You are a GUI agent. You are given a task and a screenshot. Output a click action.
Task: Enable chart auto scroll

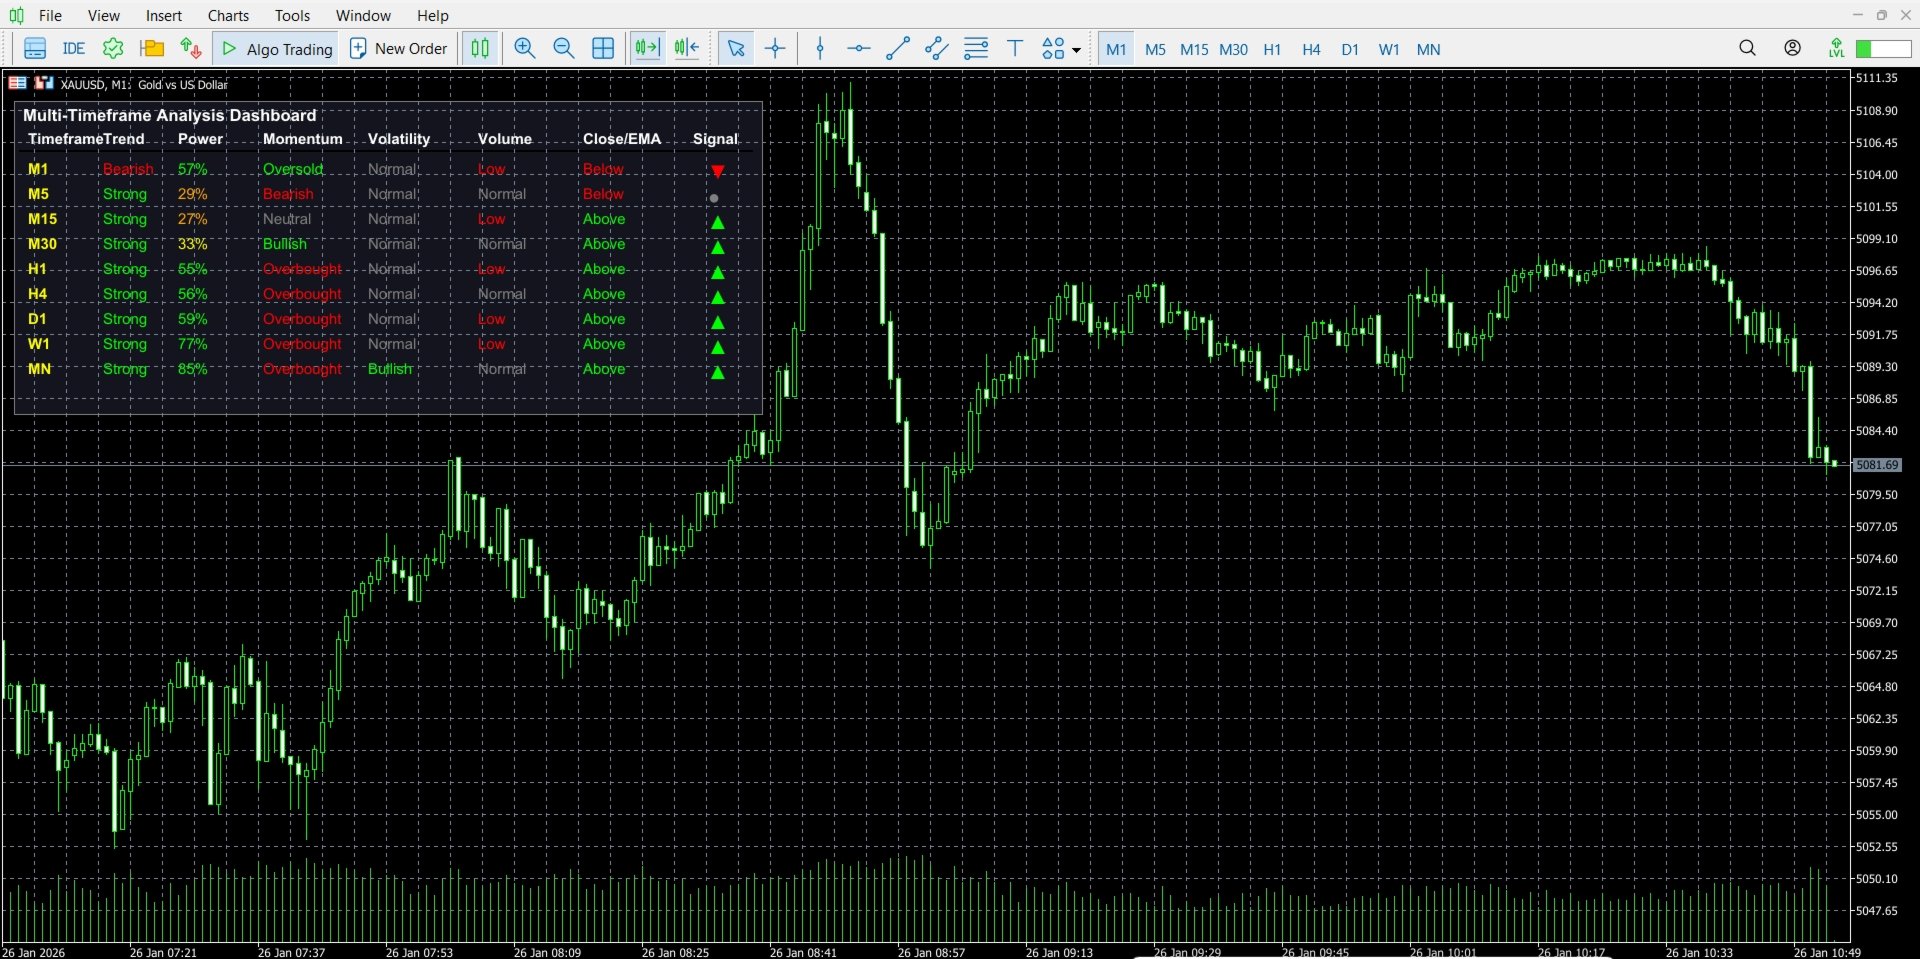point(646,48)
